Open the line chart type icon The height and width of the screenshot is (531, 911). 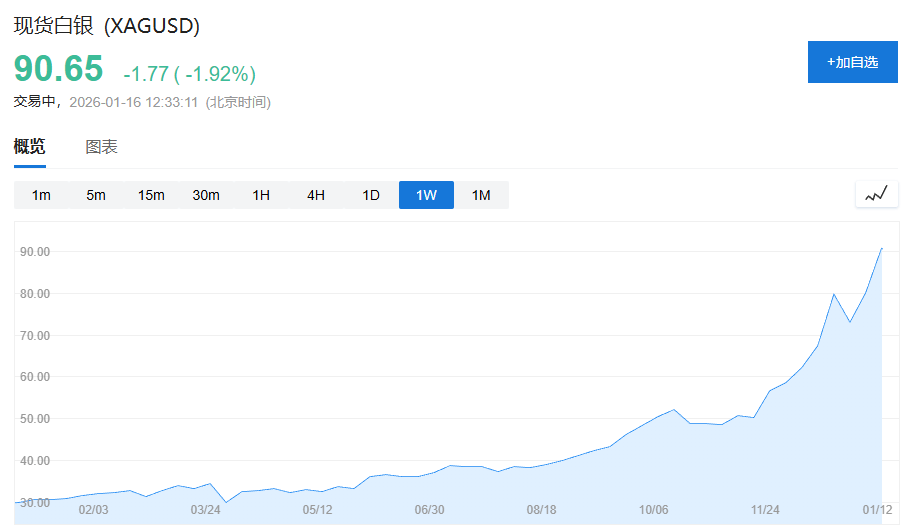(876, 194)
